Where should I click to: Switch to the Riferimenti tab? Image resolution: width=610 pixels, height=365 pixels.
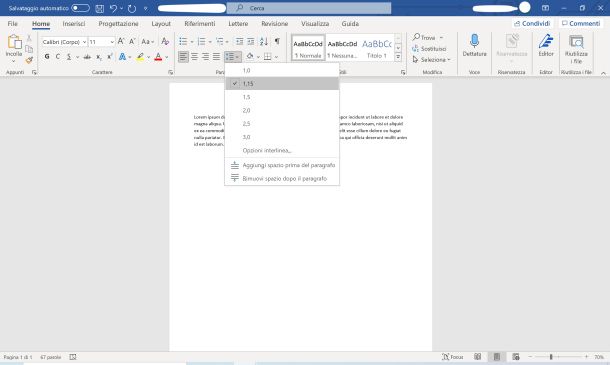click(x=200, y=24)
